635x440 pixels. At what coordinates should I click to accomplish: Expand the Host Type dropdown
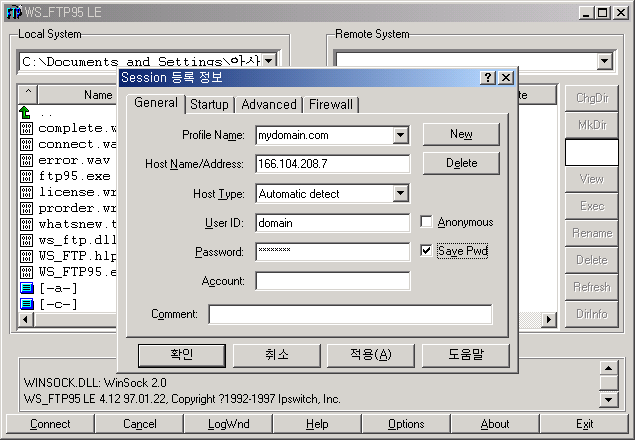pyautogui.click(x=400, y=194)
